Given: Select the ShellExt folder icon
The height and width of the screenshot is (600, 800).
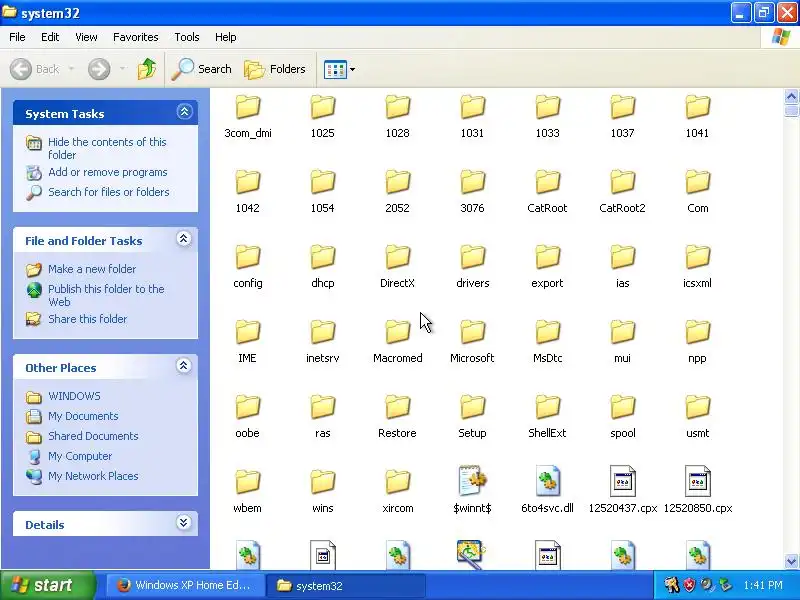Looking at the screenshot, I should [547, 407].
